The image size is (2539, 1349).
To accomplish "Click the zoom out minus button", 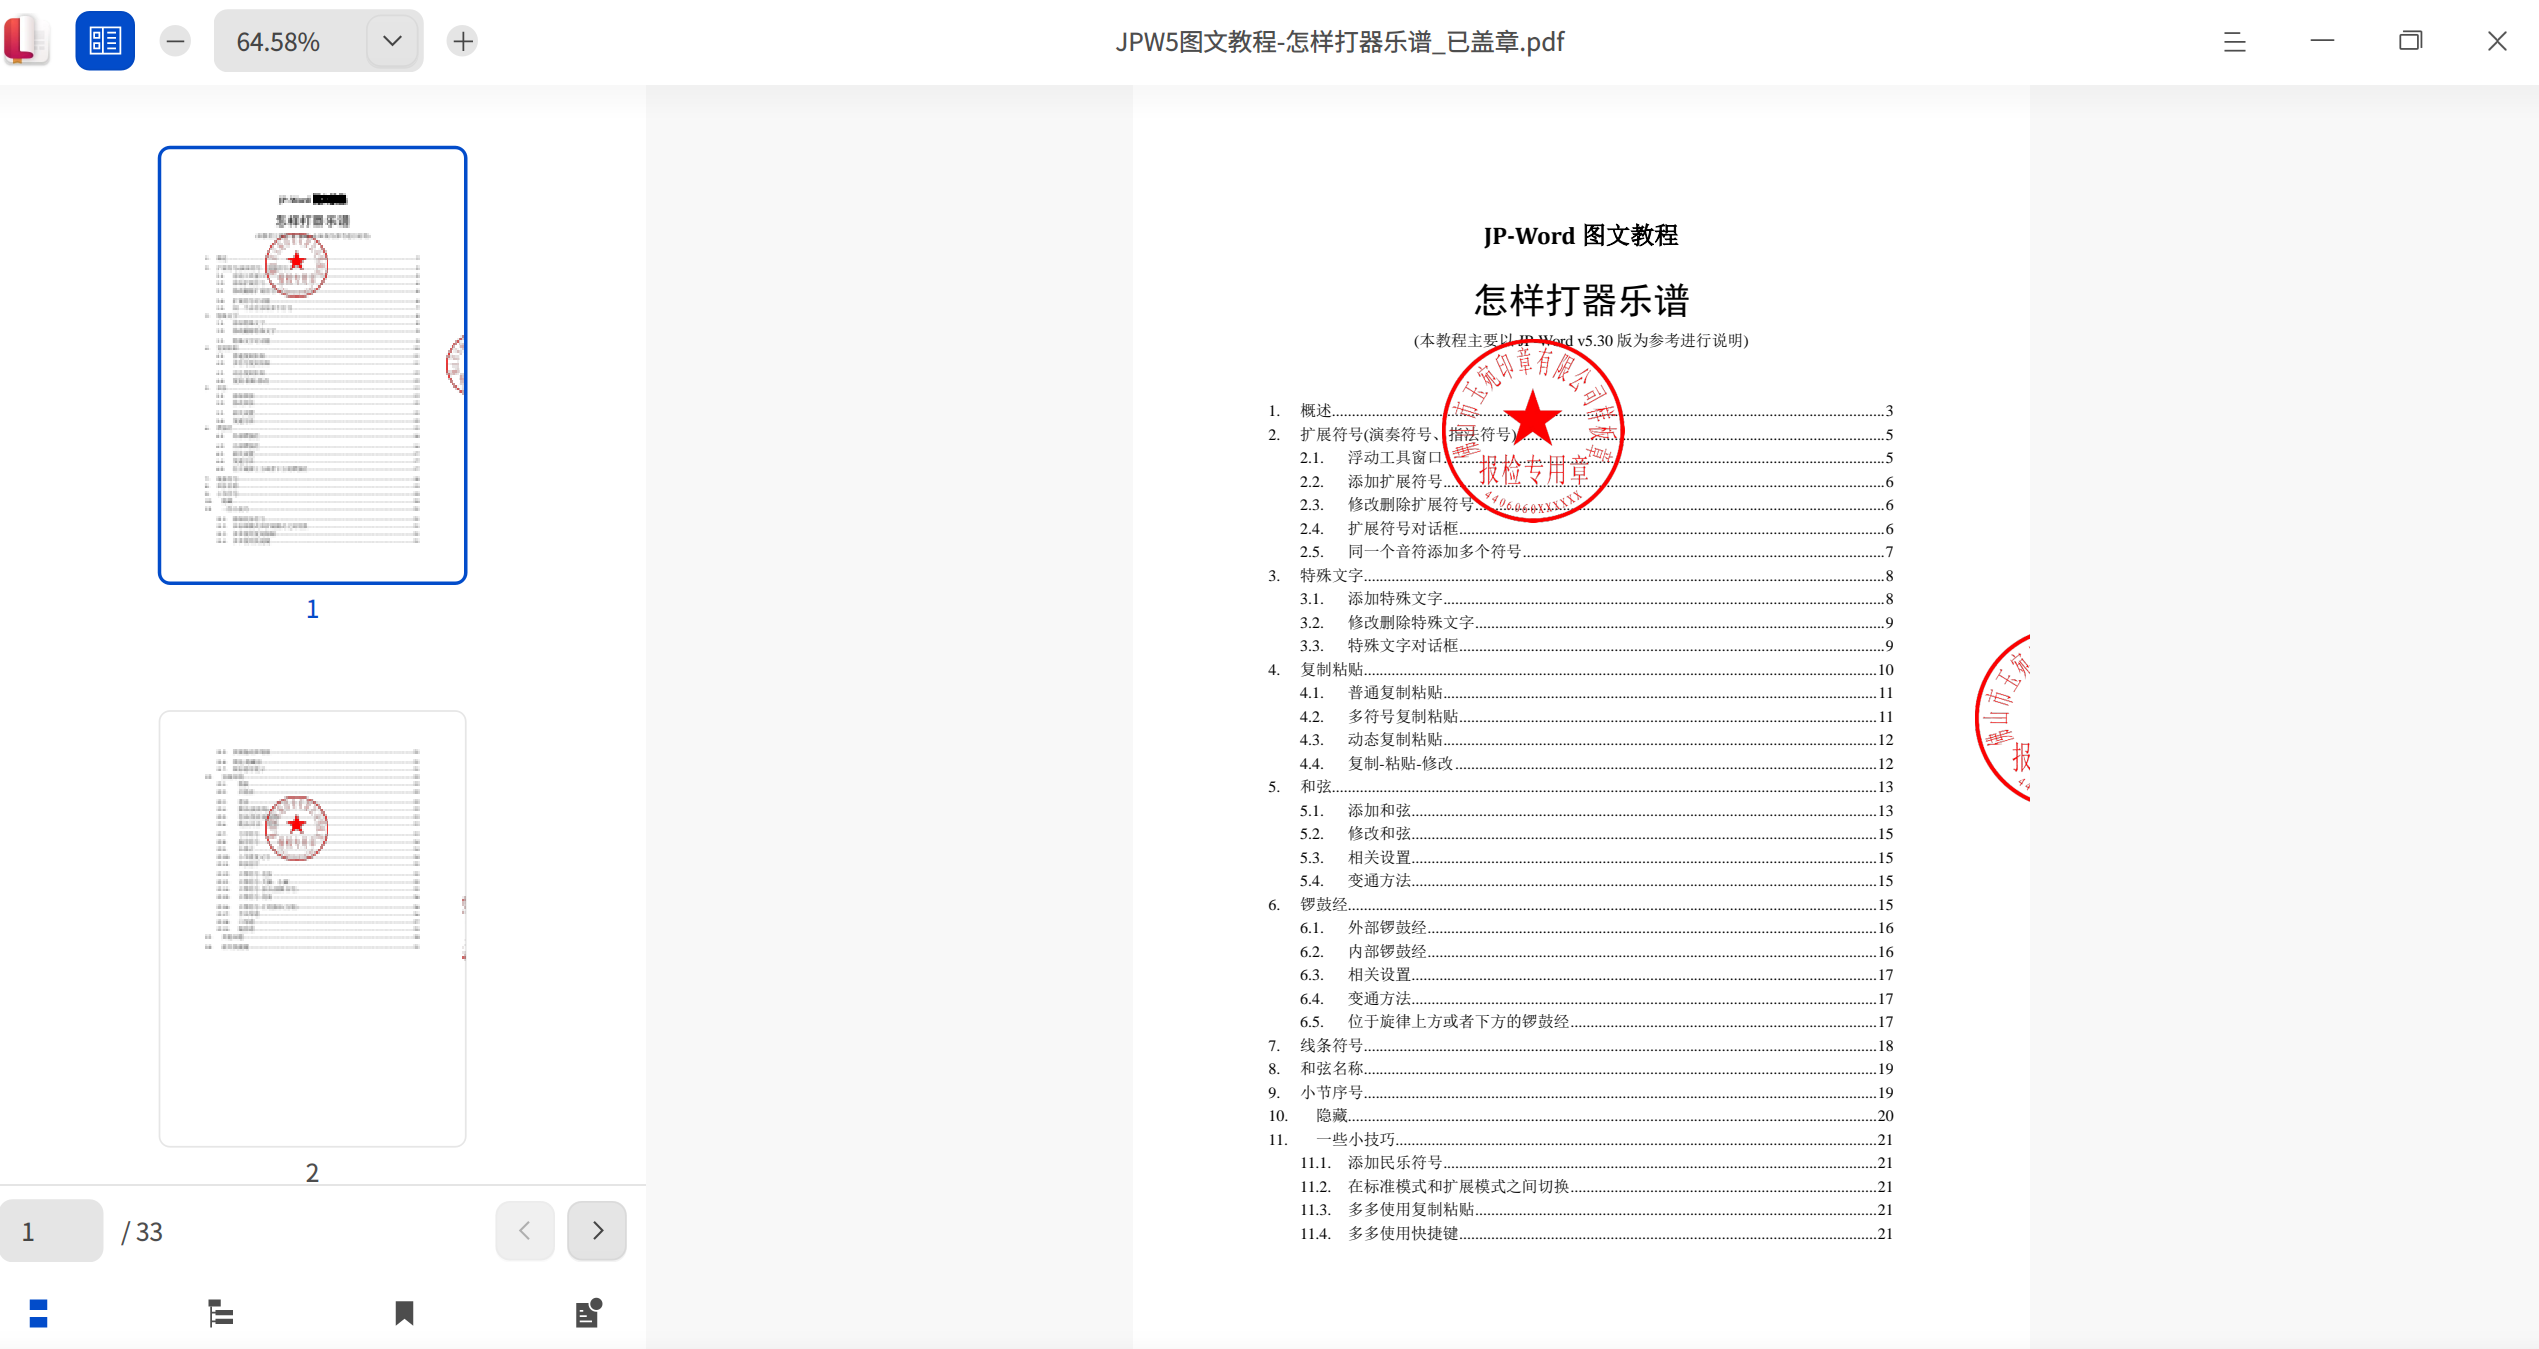I will pos(175,41).
